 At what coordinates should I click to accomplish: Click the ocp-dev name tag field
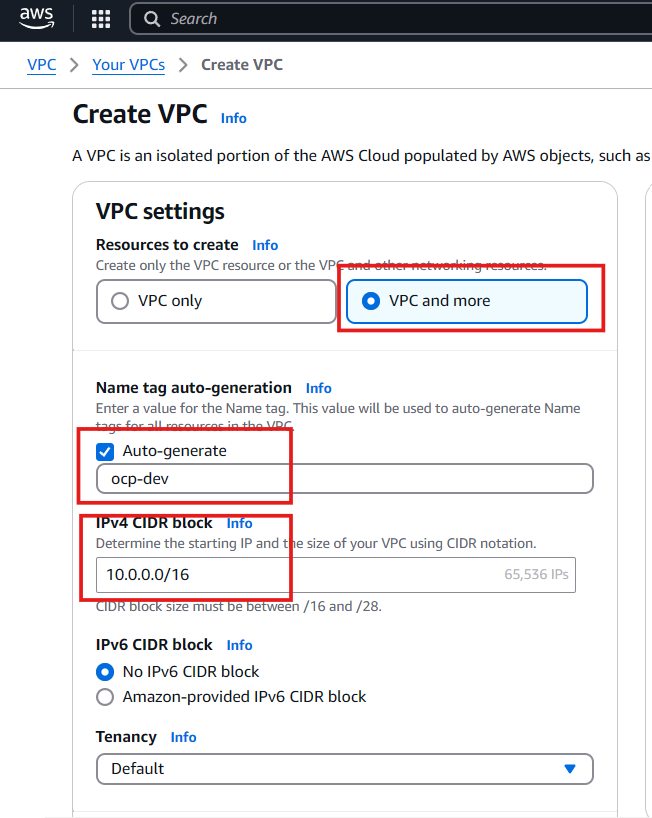point(344,479)
